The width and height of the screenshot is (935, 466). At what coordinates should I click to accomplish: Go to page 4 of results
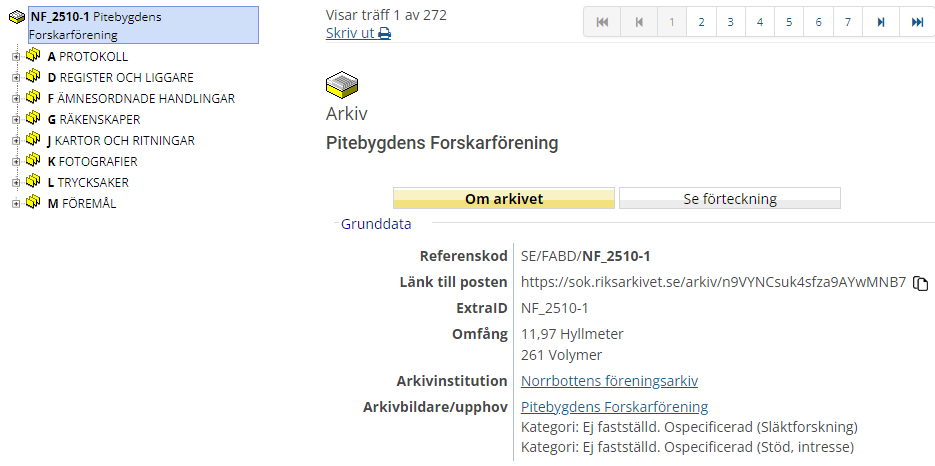[760, 22]
